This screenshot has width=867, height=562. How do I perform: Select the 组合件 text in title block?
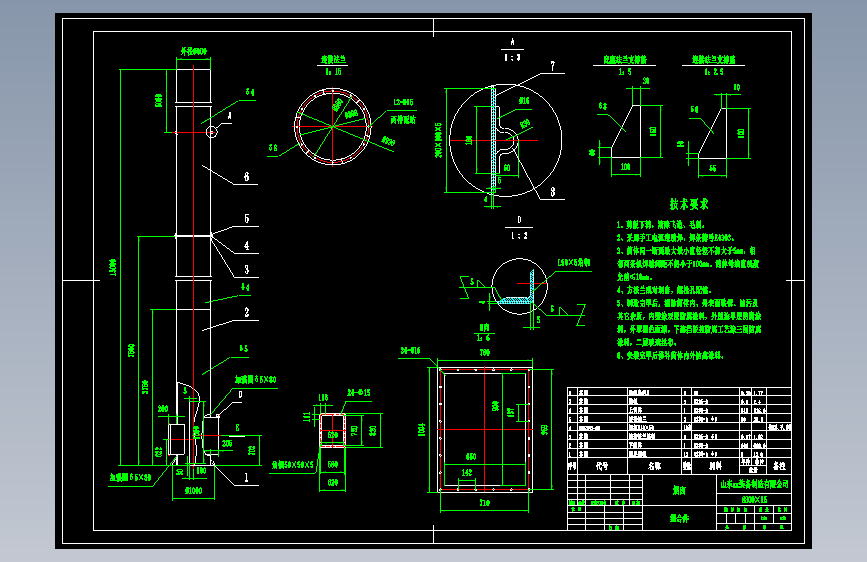point(679,518)
